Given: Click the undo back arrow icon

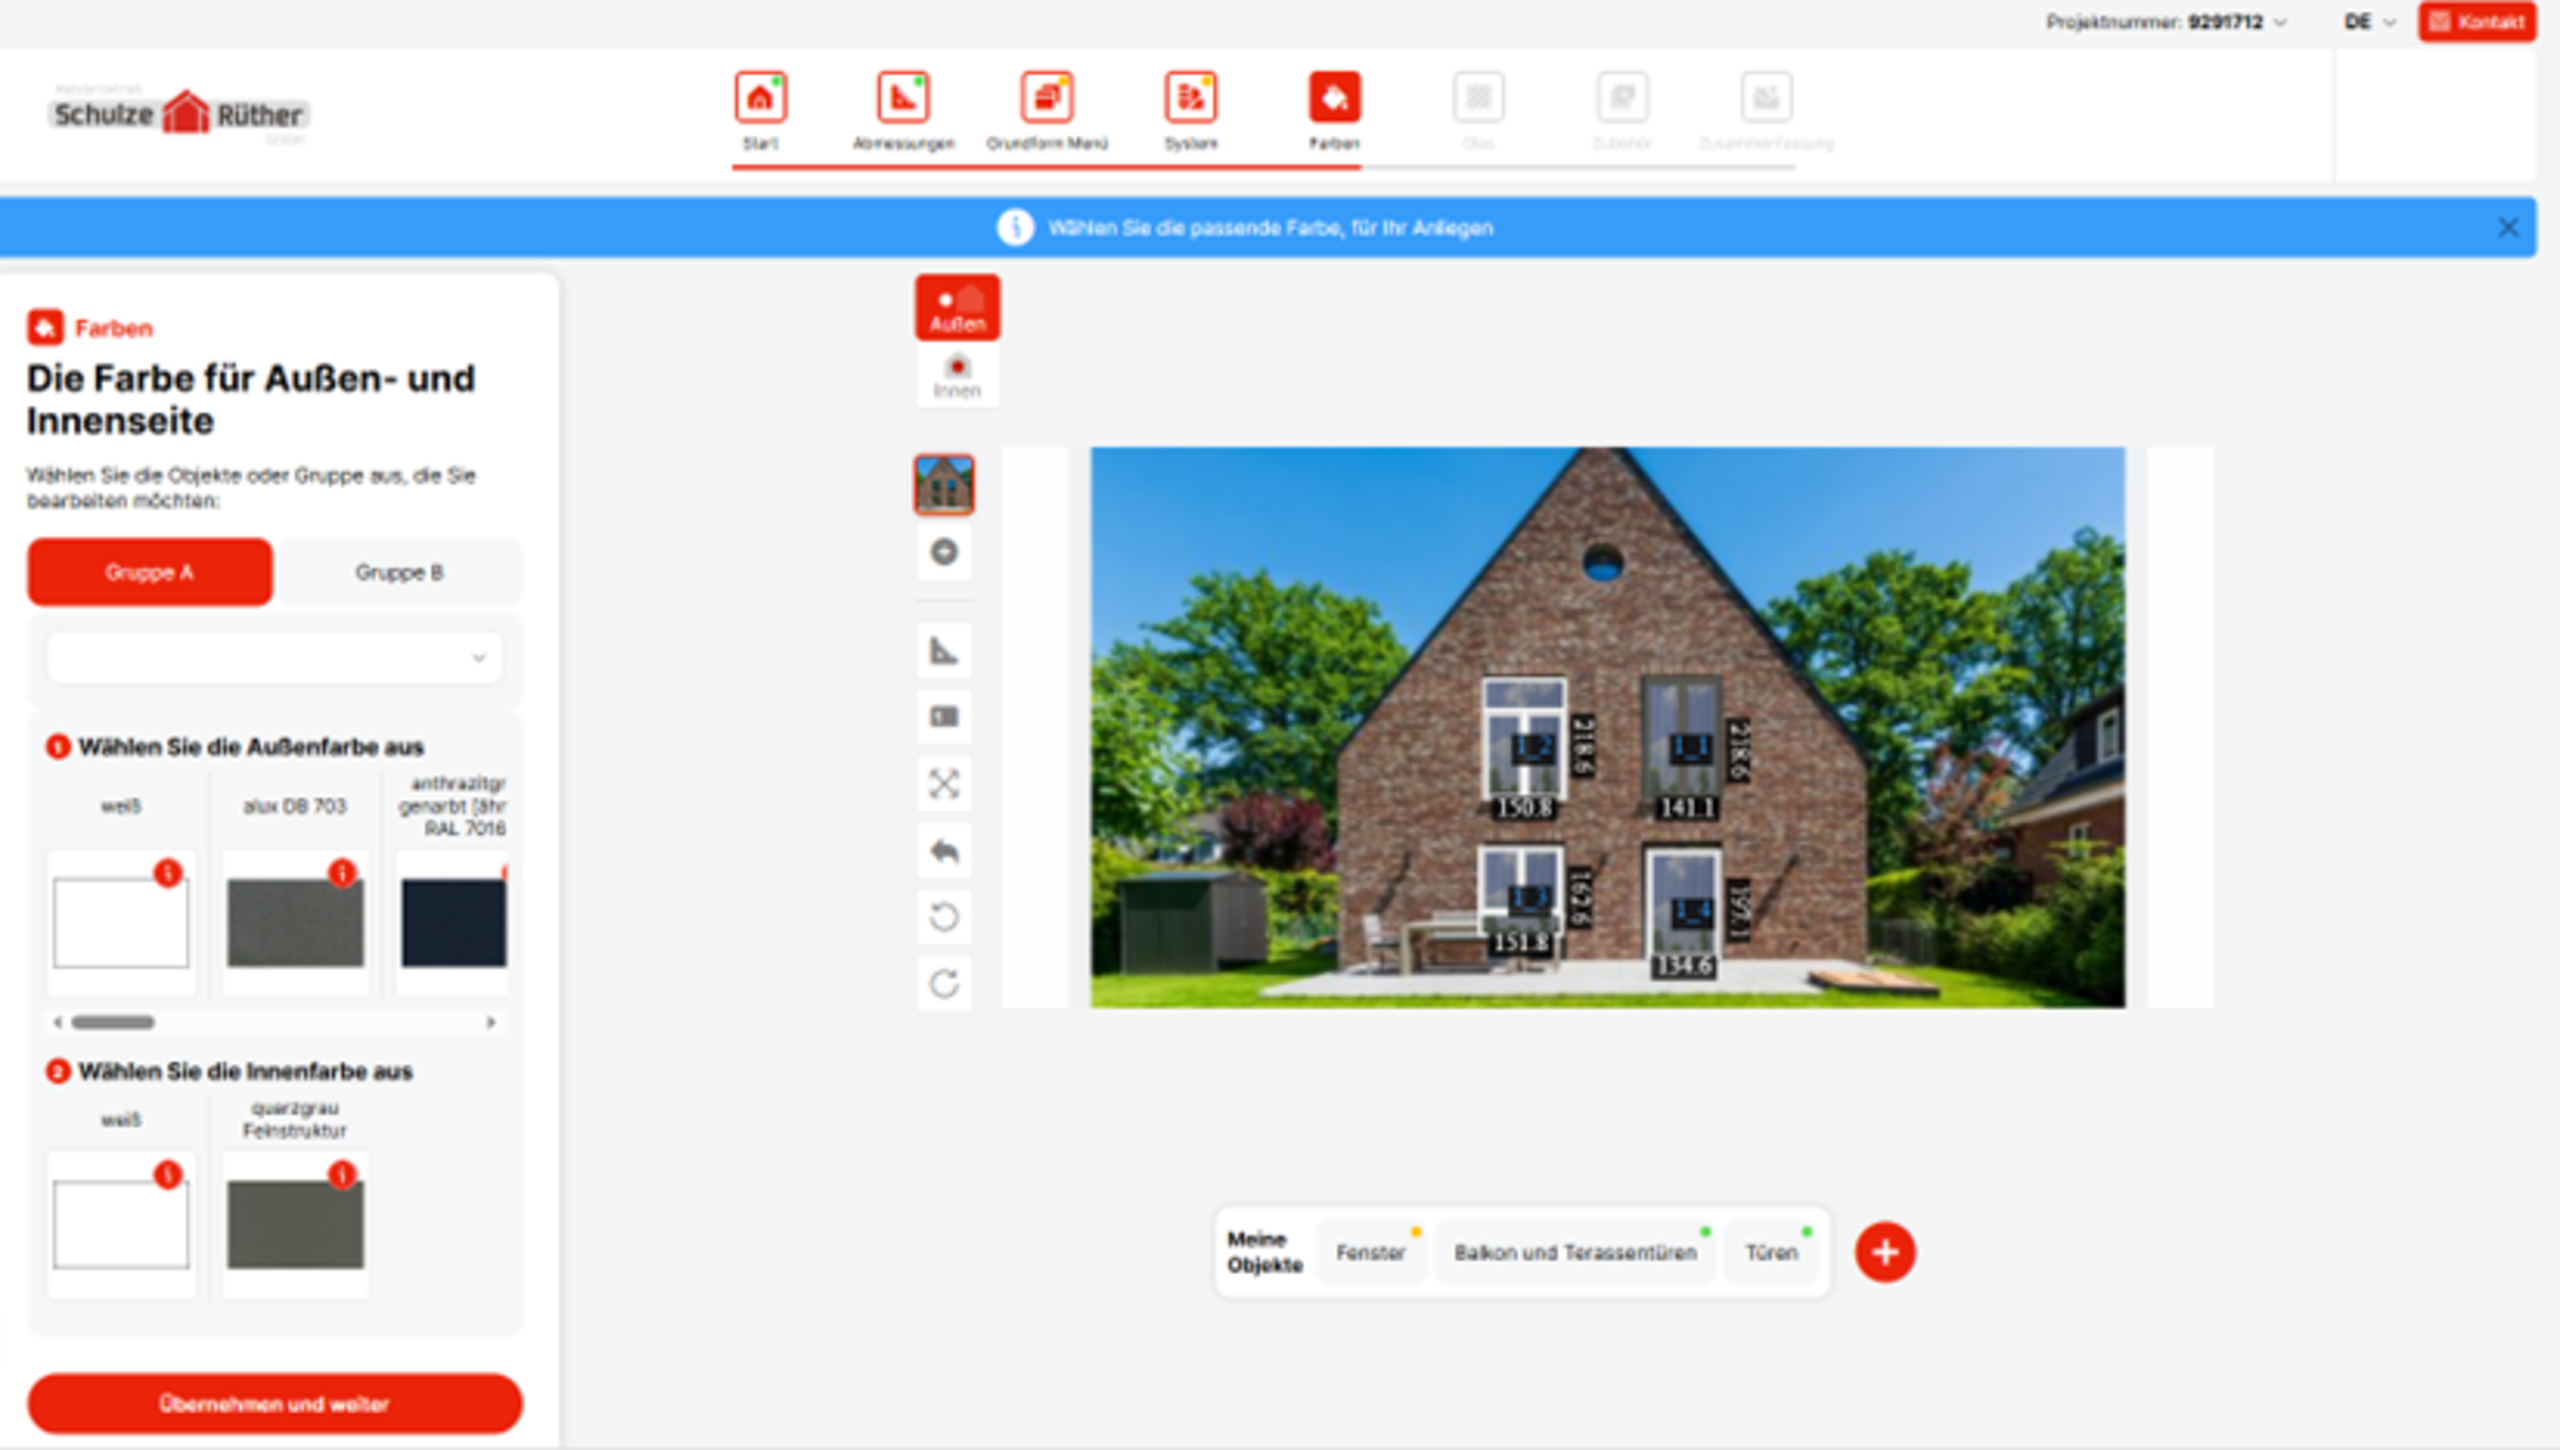Looking at the screenshot, I should [944, 851].
